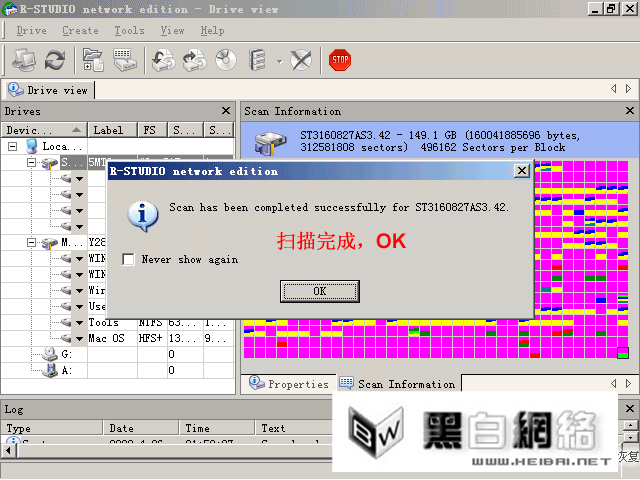
Task: Click the Date column header in Log
Action: point(141,428)
